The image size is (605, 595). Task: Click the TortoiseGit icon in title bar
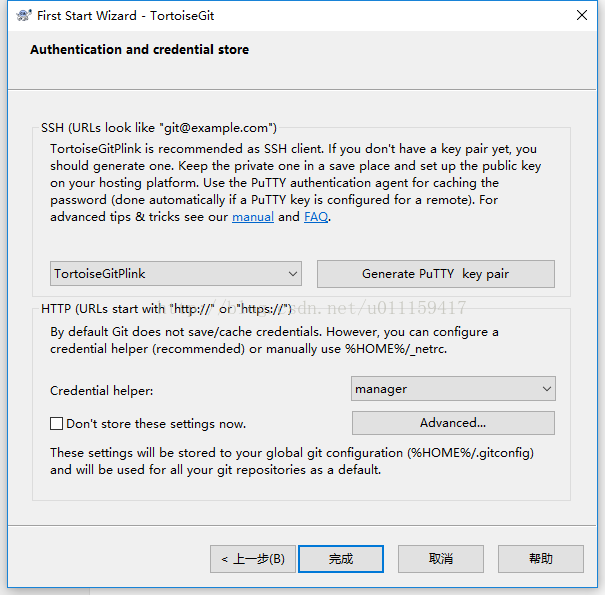point(23,16)
